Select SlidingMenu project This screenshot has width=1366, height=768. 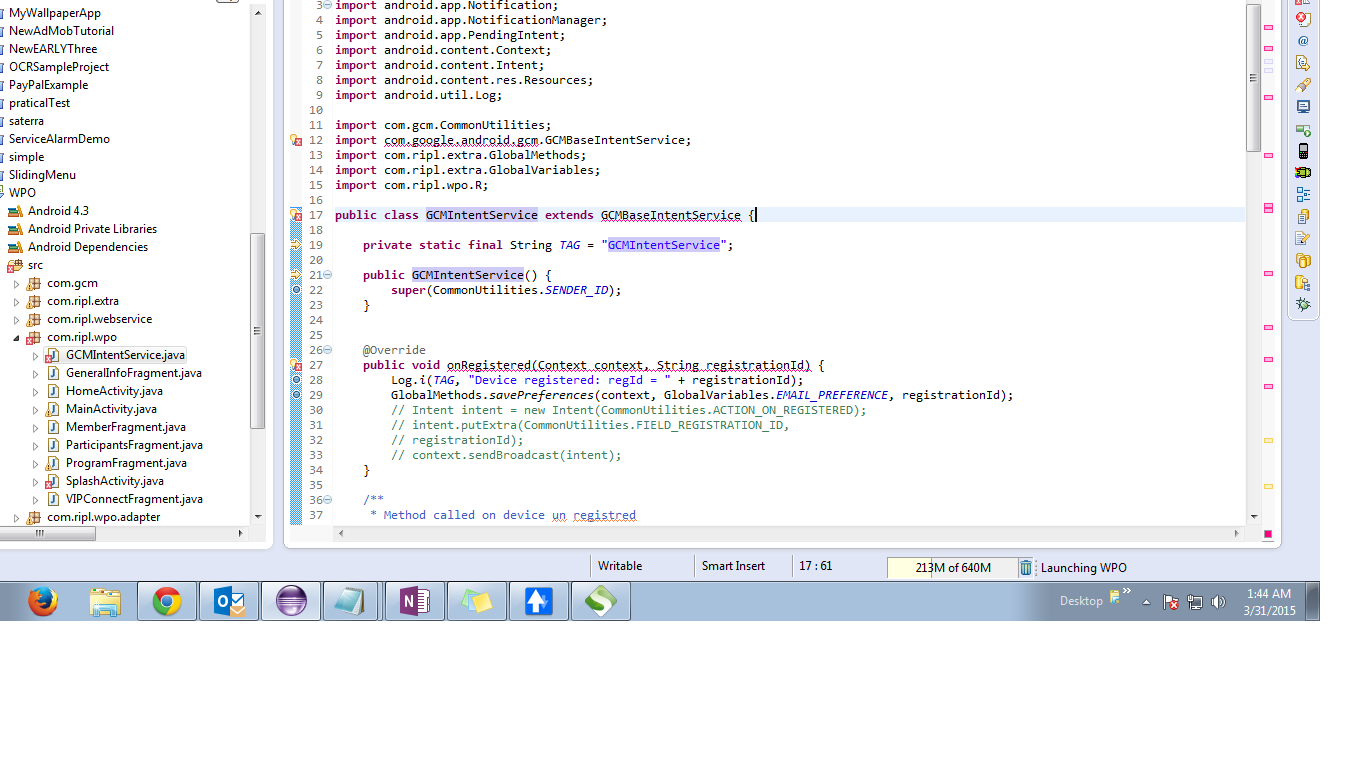(42, 175)
